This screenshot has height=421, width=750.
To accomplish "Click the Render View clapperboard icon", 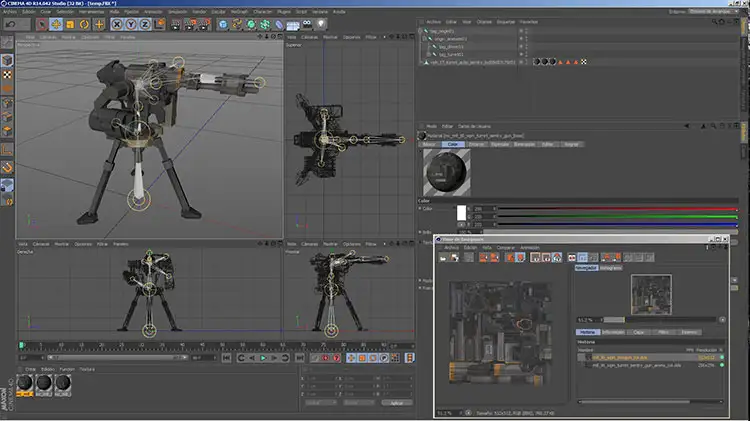I will tap(176, 24).
